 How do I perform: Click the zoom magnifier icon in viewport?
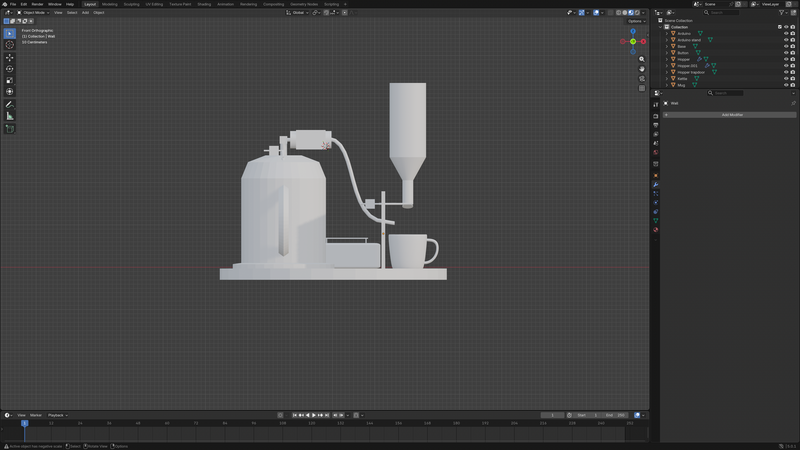click(x=642, y=60)
